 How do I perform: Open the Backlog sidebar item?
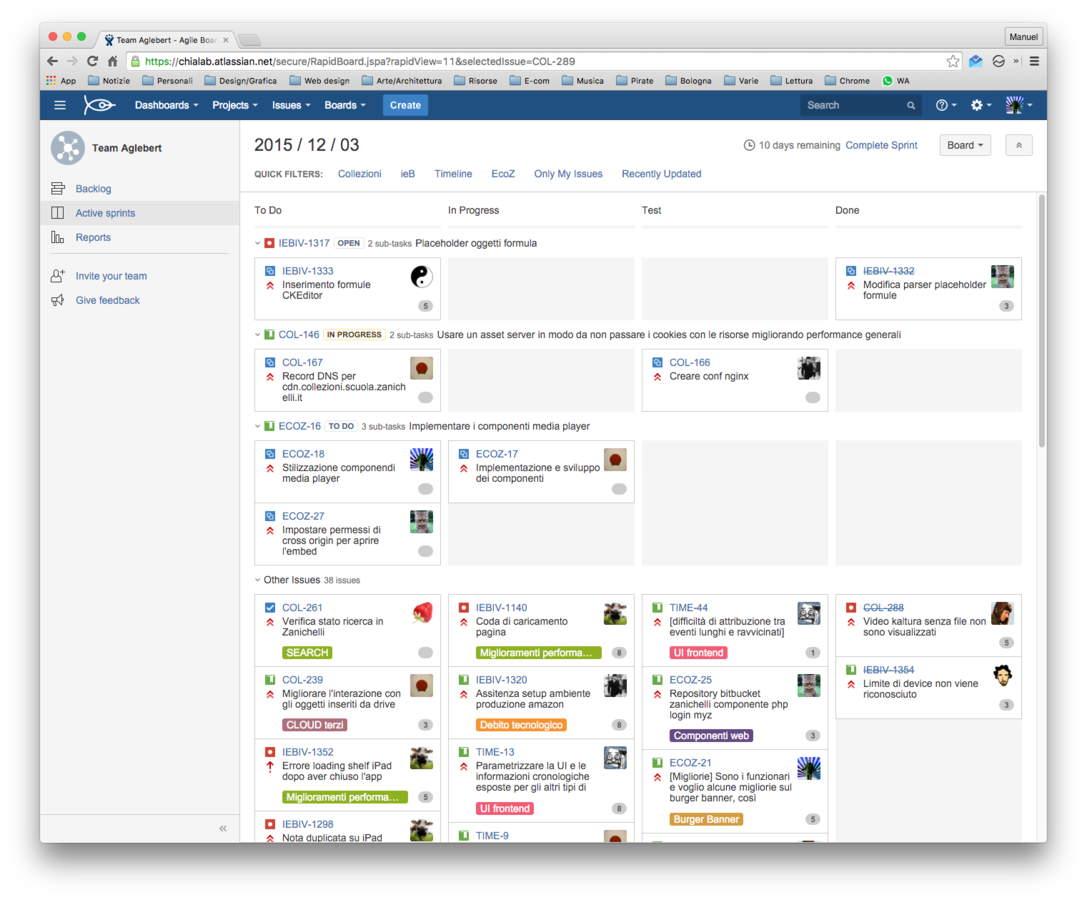point(93,189)
